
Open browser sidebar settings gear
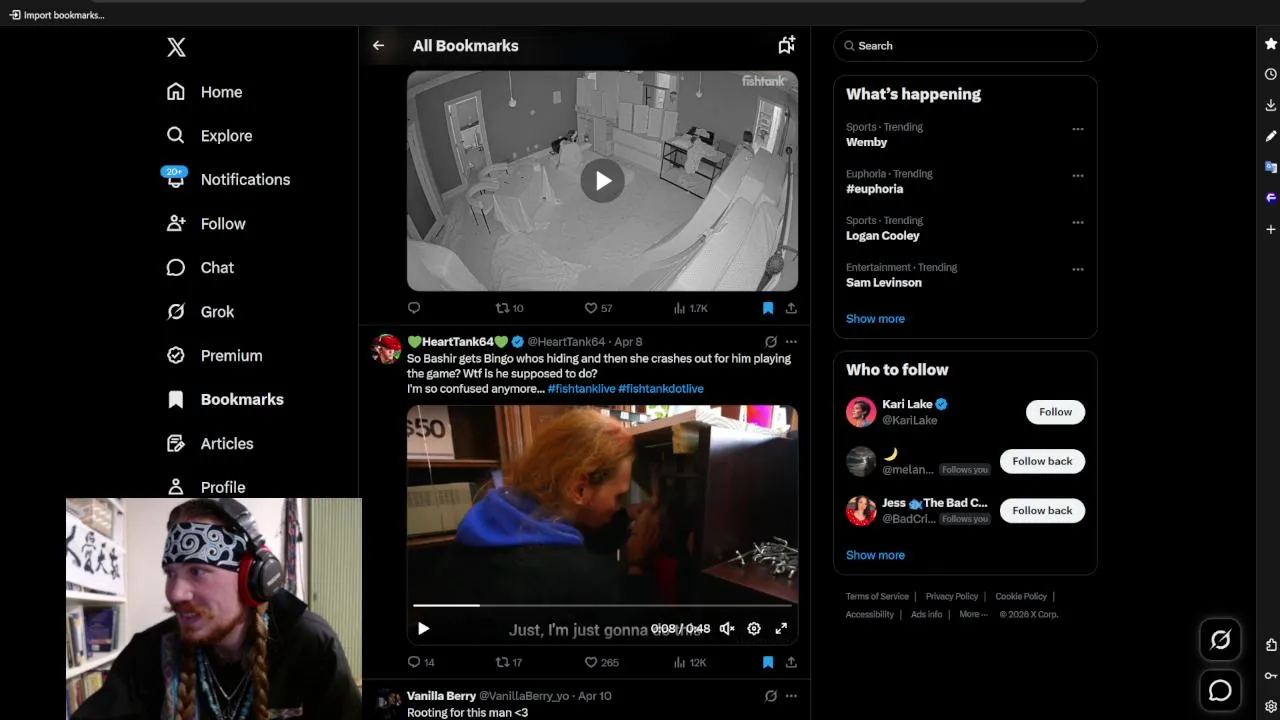1271,706
